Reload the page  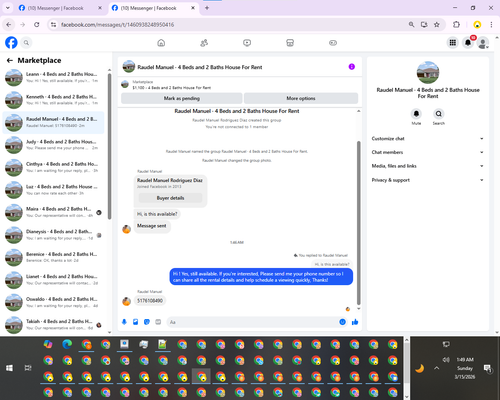[x=37, y=25]
